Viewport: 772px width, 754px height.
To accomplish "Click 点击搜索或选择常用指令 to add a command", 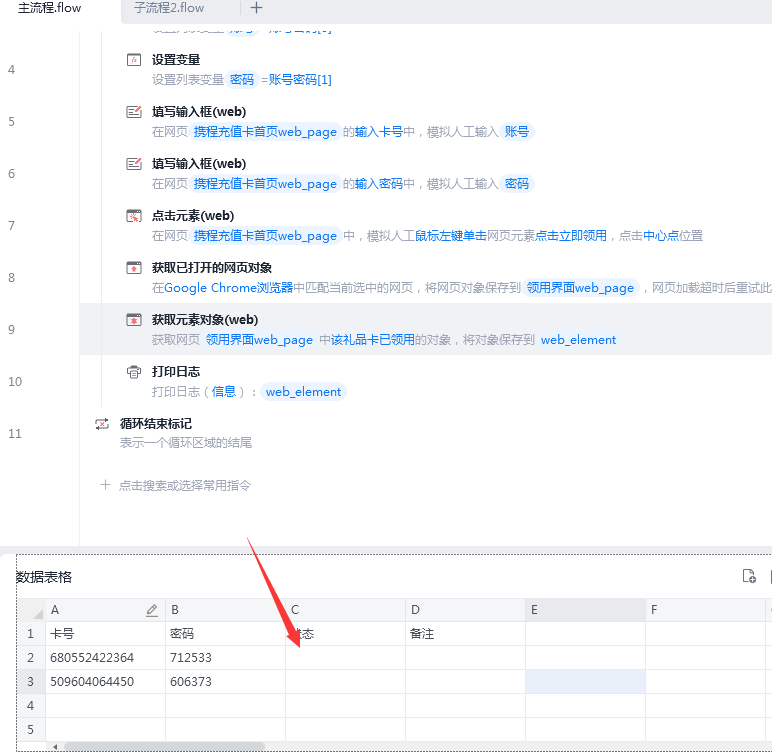I will point(185,486).
